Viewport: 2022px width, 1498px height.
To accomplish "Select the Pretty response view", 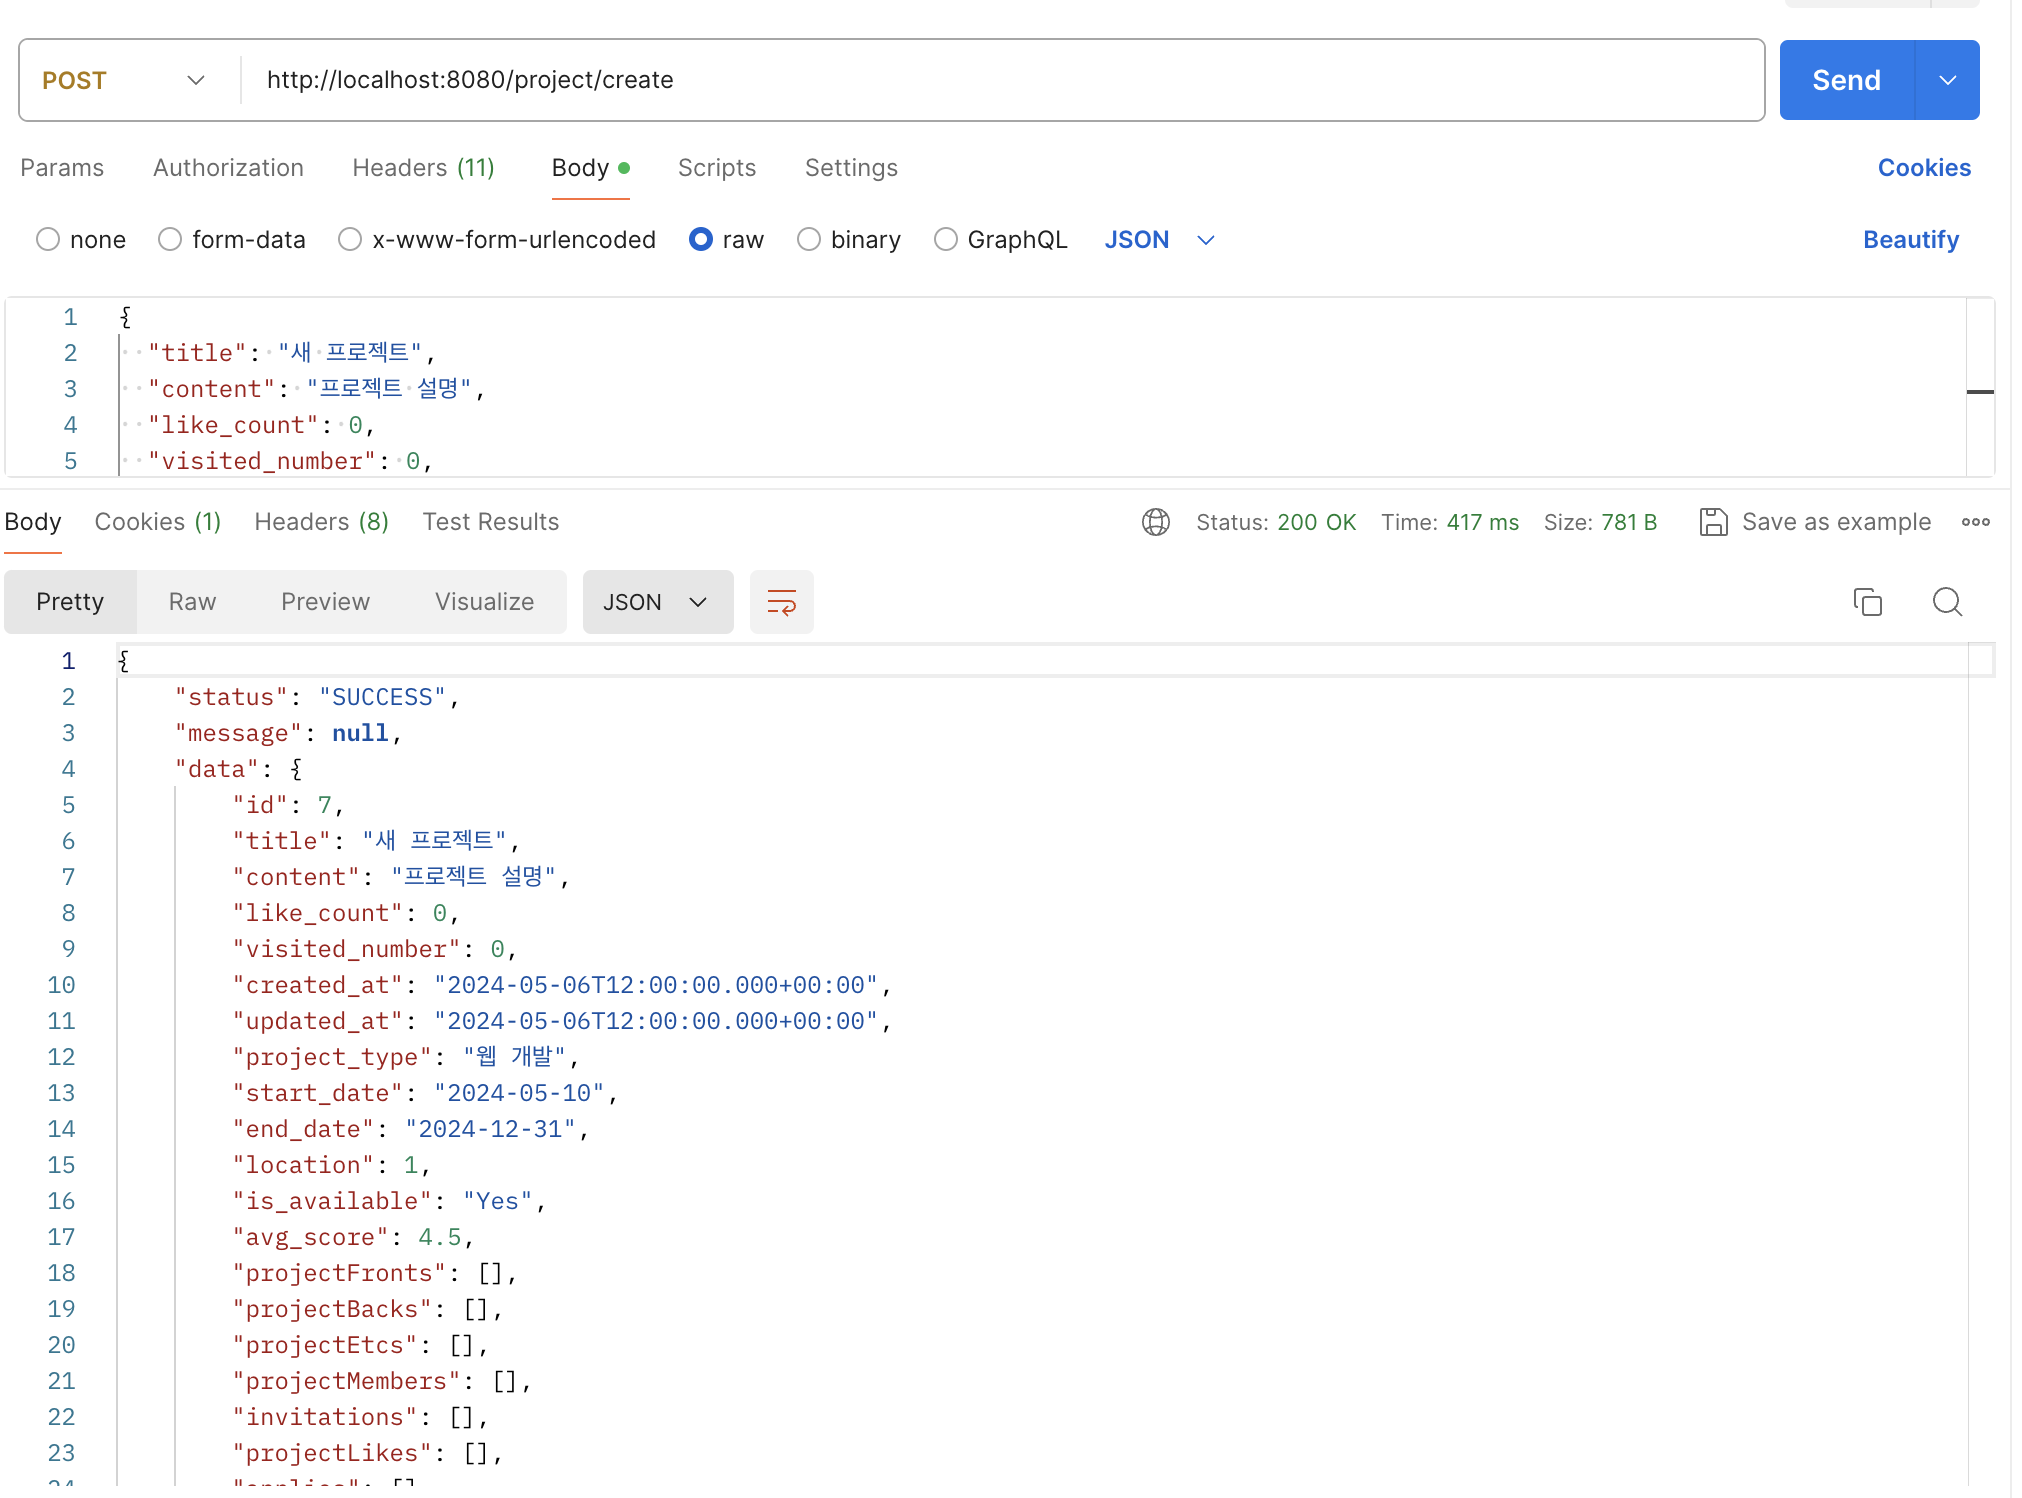I will pyautogui.click(x=70, y=602).
